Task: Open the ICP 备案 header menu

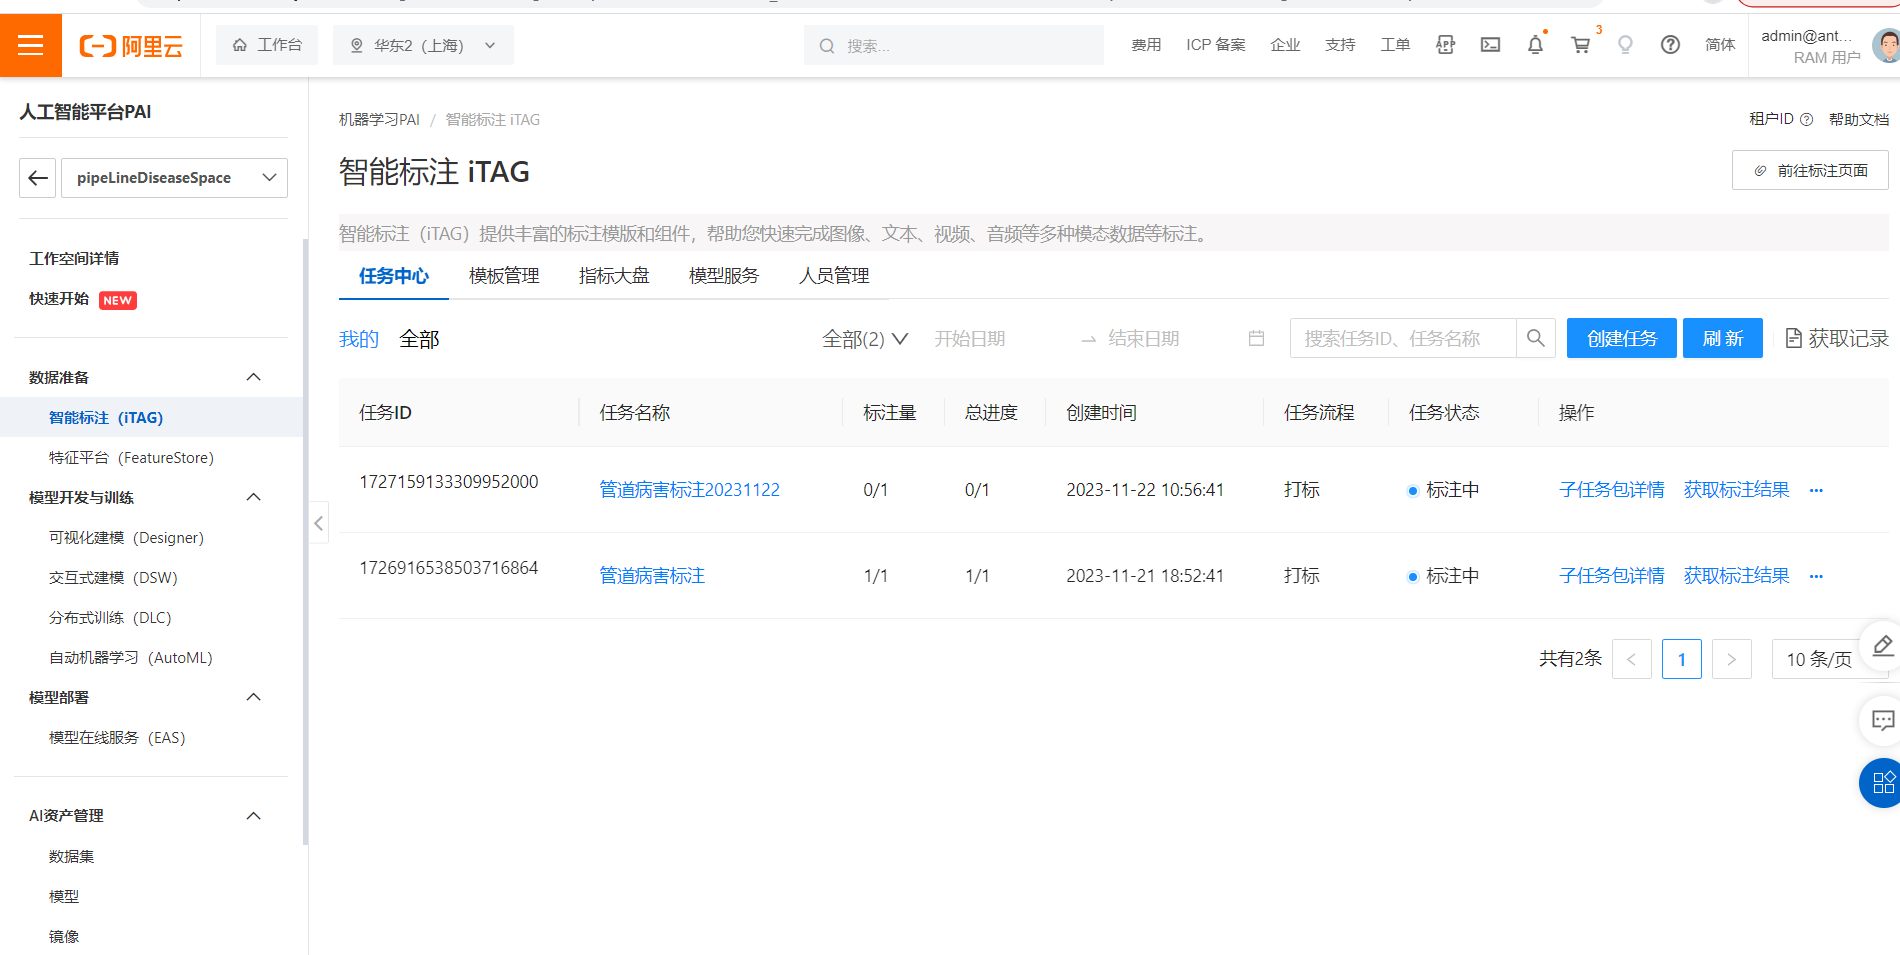Action: 1216,45
